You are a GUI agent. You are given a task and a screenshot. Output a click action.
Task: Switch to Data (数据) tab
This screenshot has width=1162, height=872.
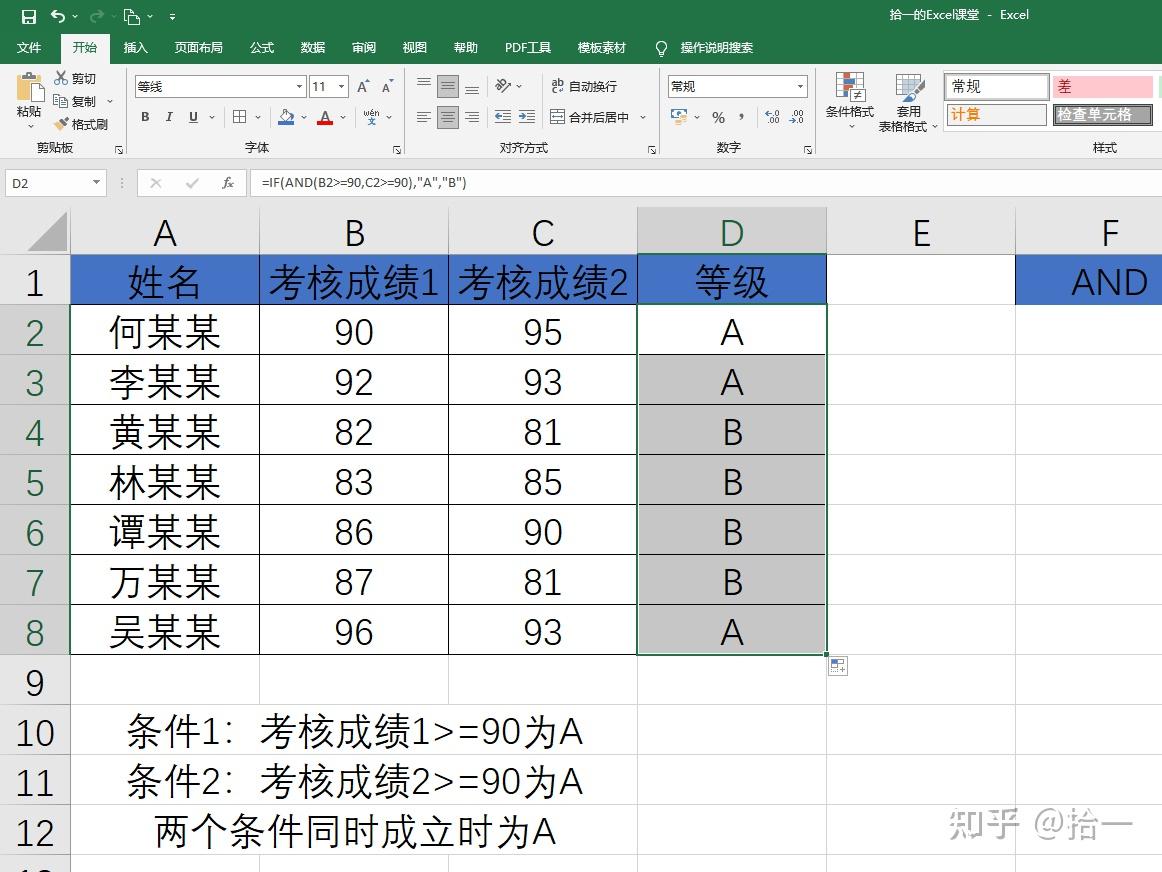[x=313, y=47]
